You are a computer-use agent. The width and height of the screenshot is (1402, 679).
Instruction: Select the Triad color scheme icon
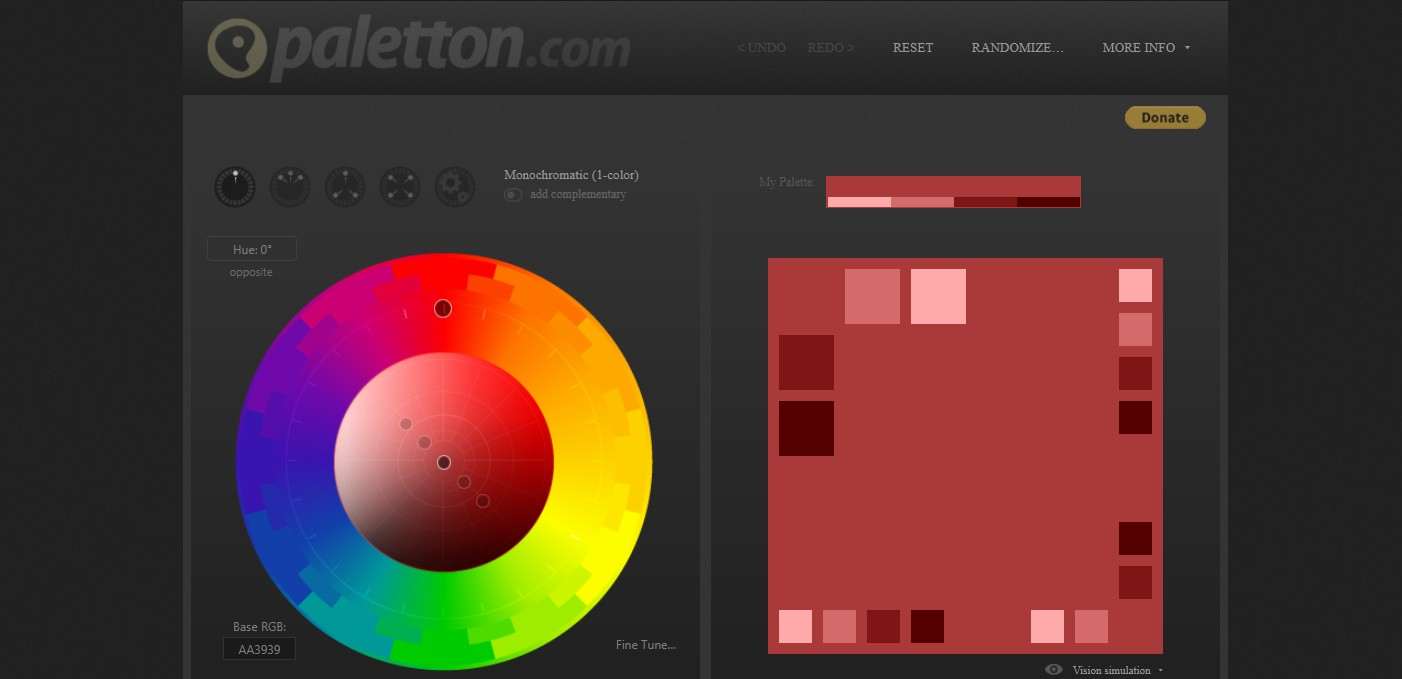pyautogui.click(x=345, y=187)
